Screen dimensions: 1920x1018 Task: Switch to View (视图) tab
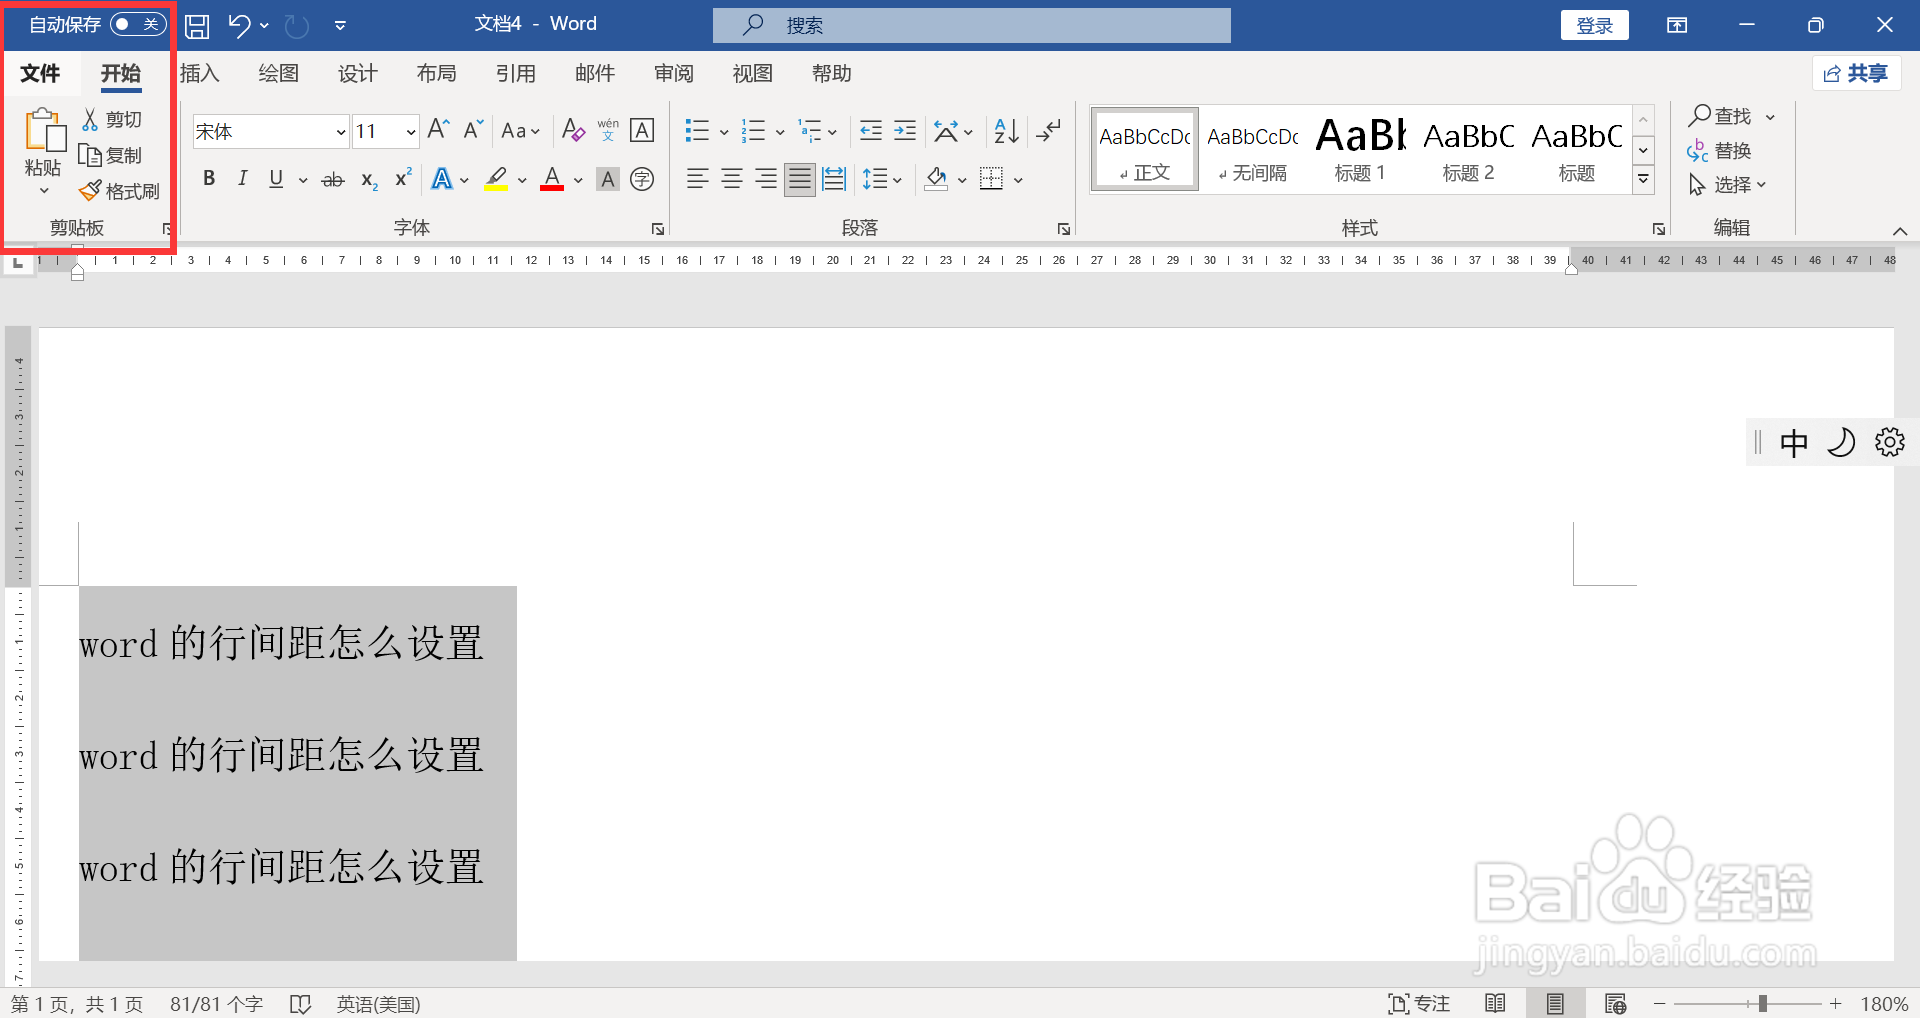pyautogui.click(x=752, y=73)
